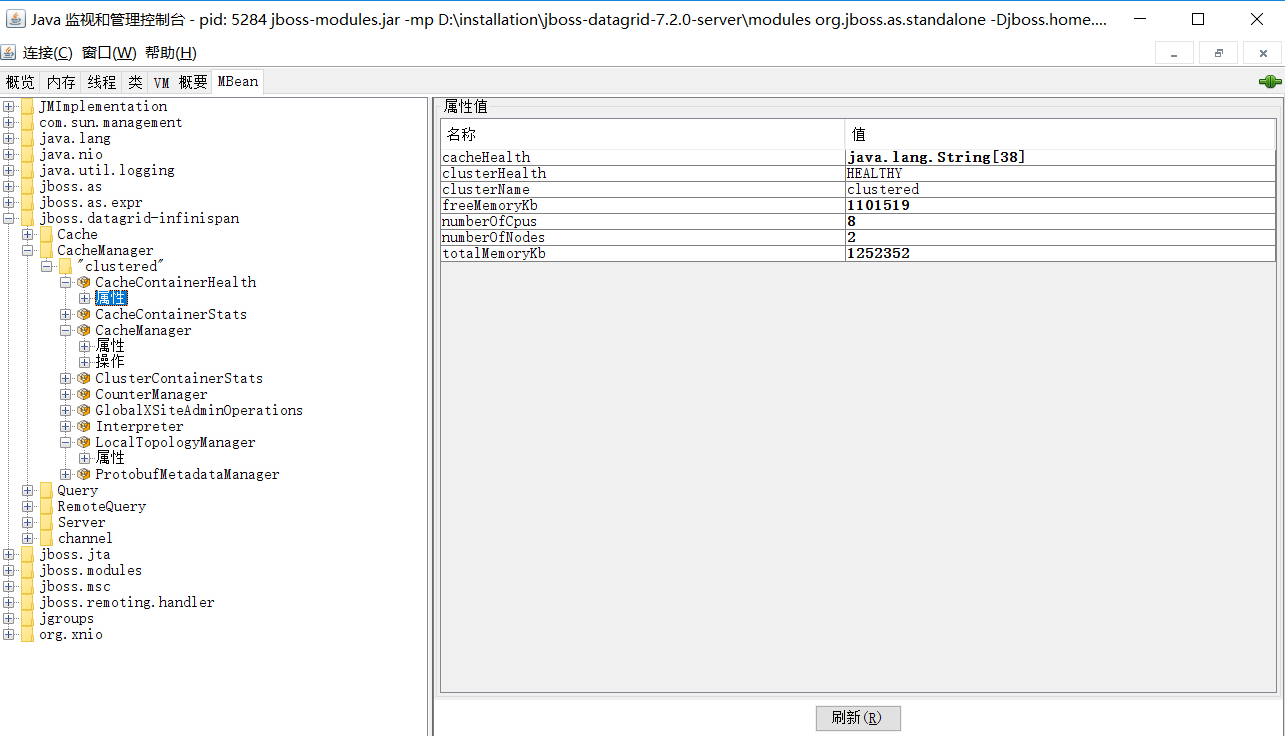
Task: Switch to the 类 tab
Action: click(x=135, y=82)
